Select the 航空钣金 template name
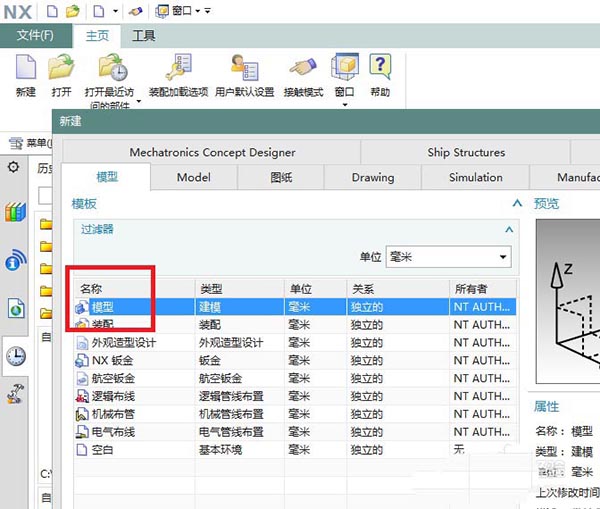Screen dimensions: 600x509 coord(113,378)
